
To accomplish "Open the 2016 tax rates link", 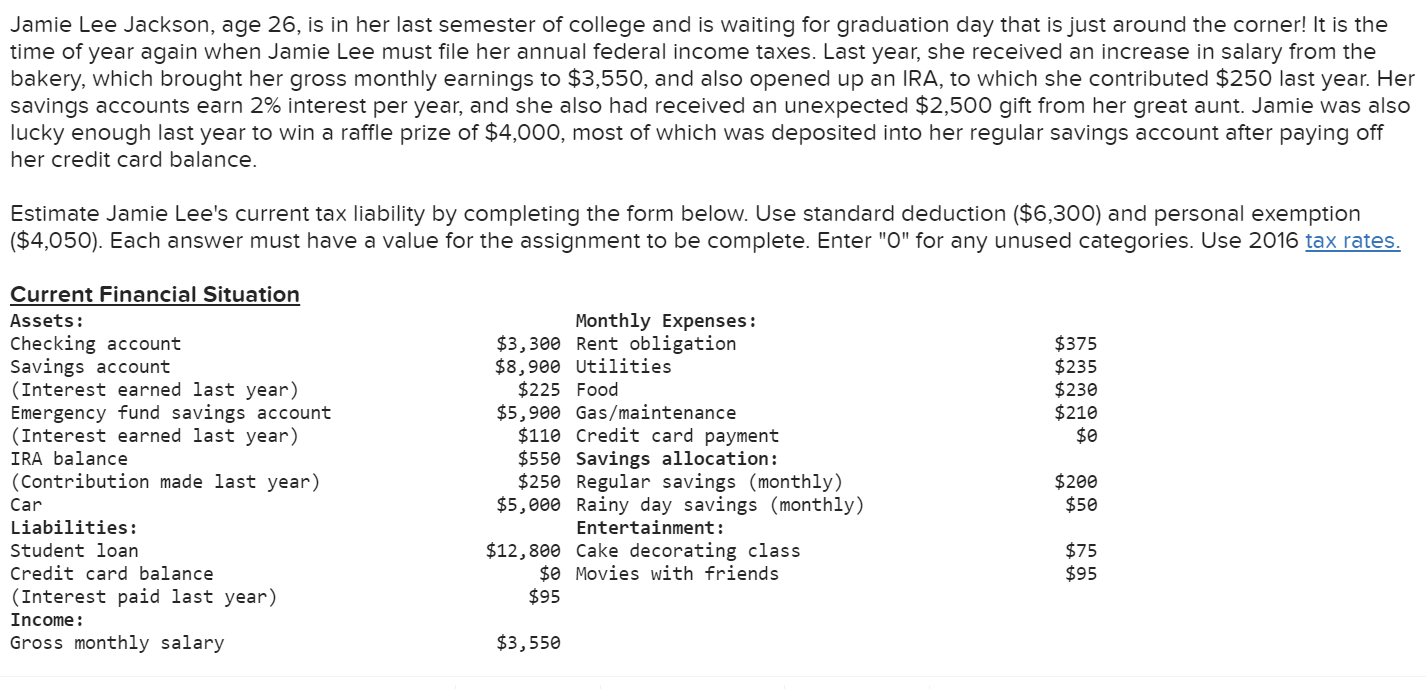I will [x=1353, y=241].
